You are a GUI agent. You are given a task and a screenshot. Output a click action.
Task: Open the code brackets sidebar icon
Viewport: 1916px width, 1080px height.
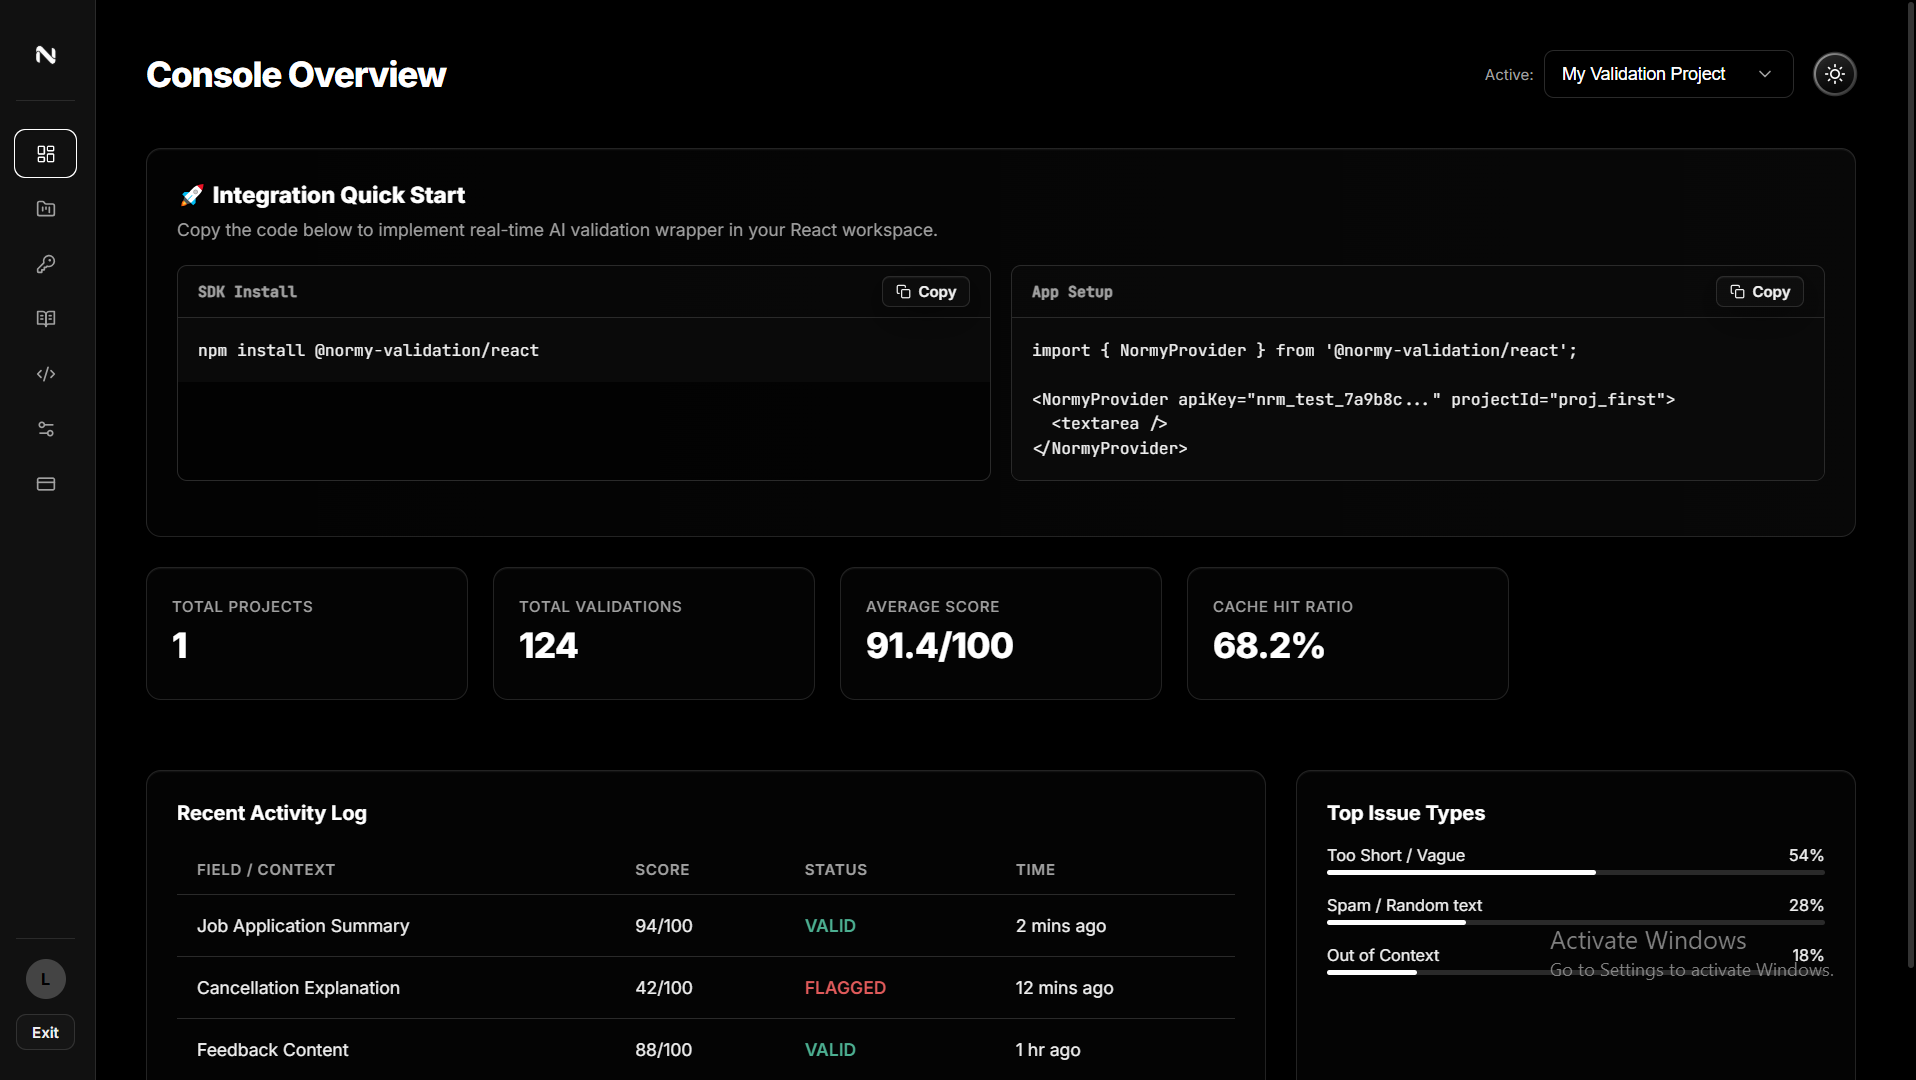coord(46,374)
